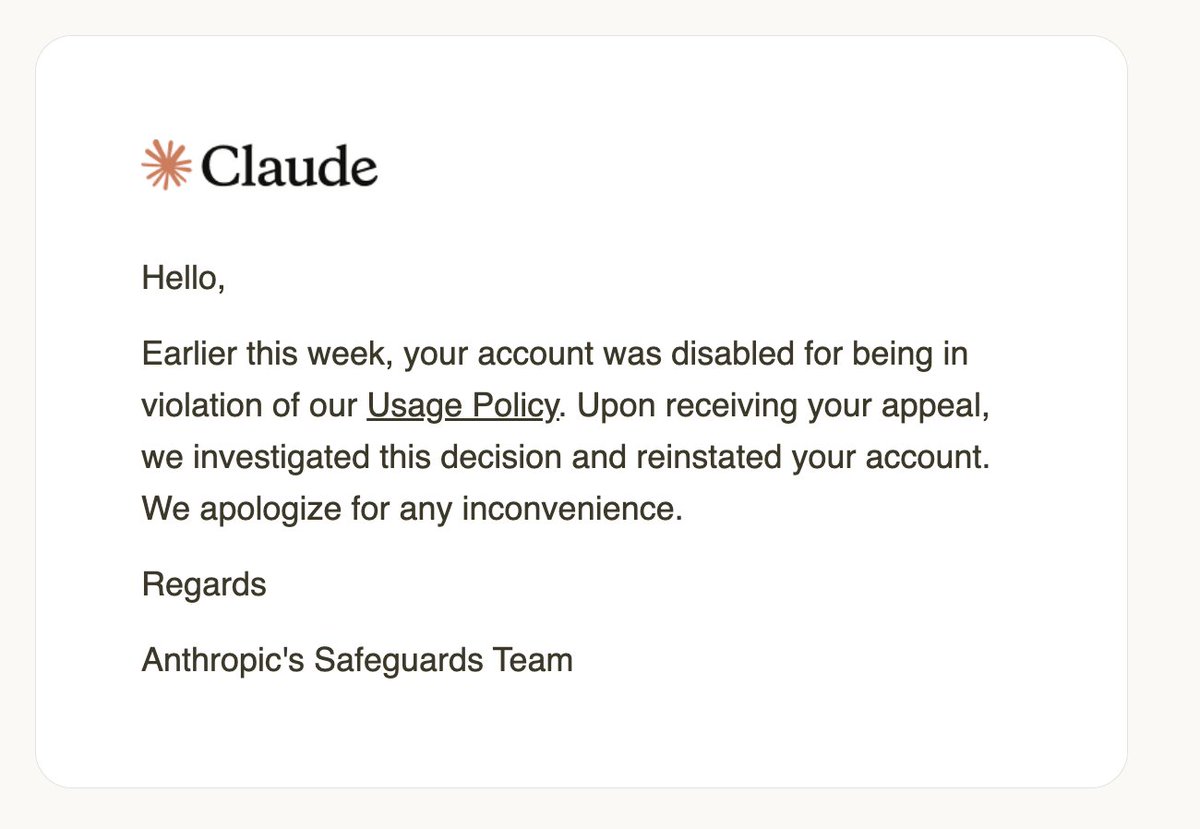Click the Claude wordmark text
Screen dimensions: 1200x829
(289, 166)
